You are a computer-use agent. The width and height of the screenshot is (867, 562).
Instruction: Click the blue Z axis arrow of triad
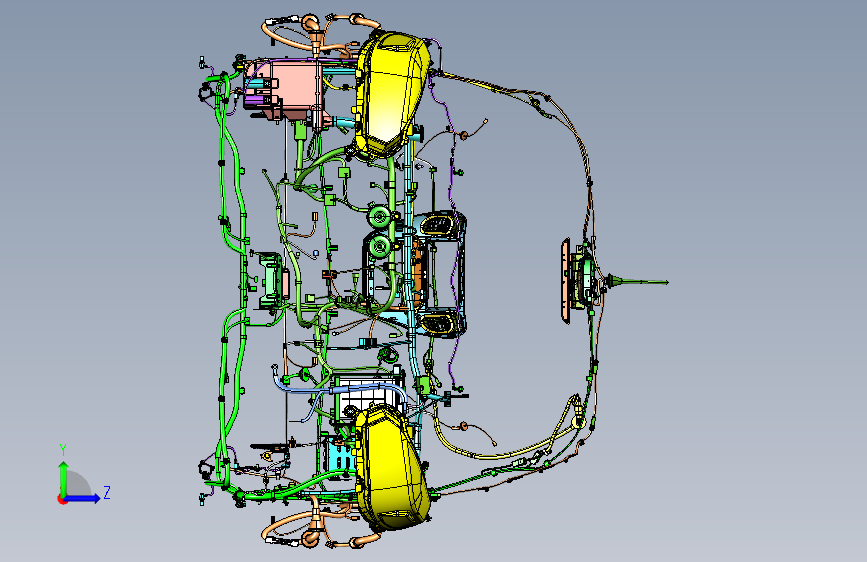click(83, 498)
